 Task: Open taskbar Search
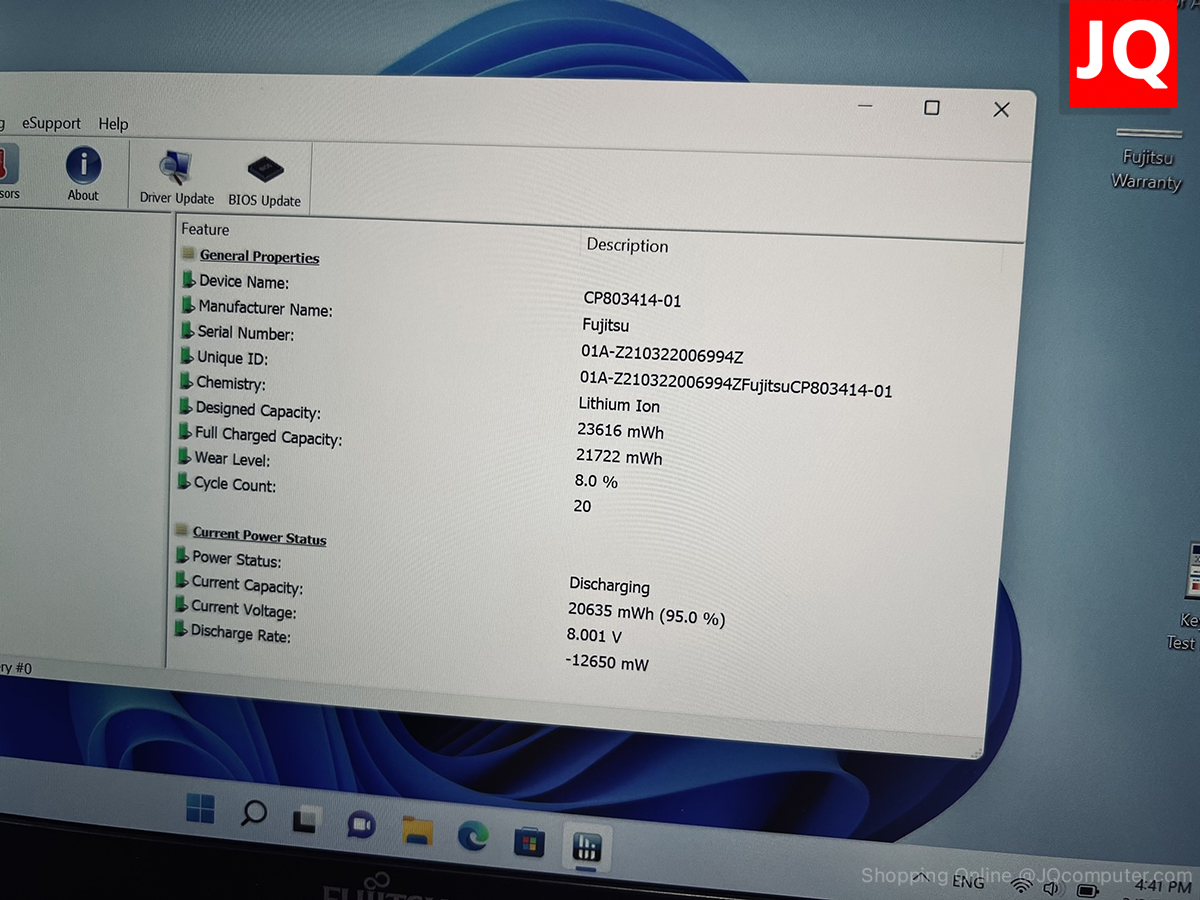point(254,813)
